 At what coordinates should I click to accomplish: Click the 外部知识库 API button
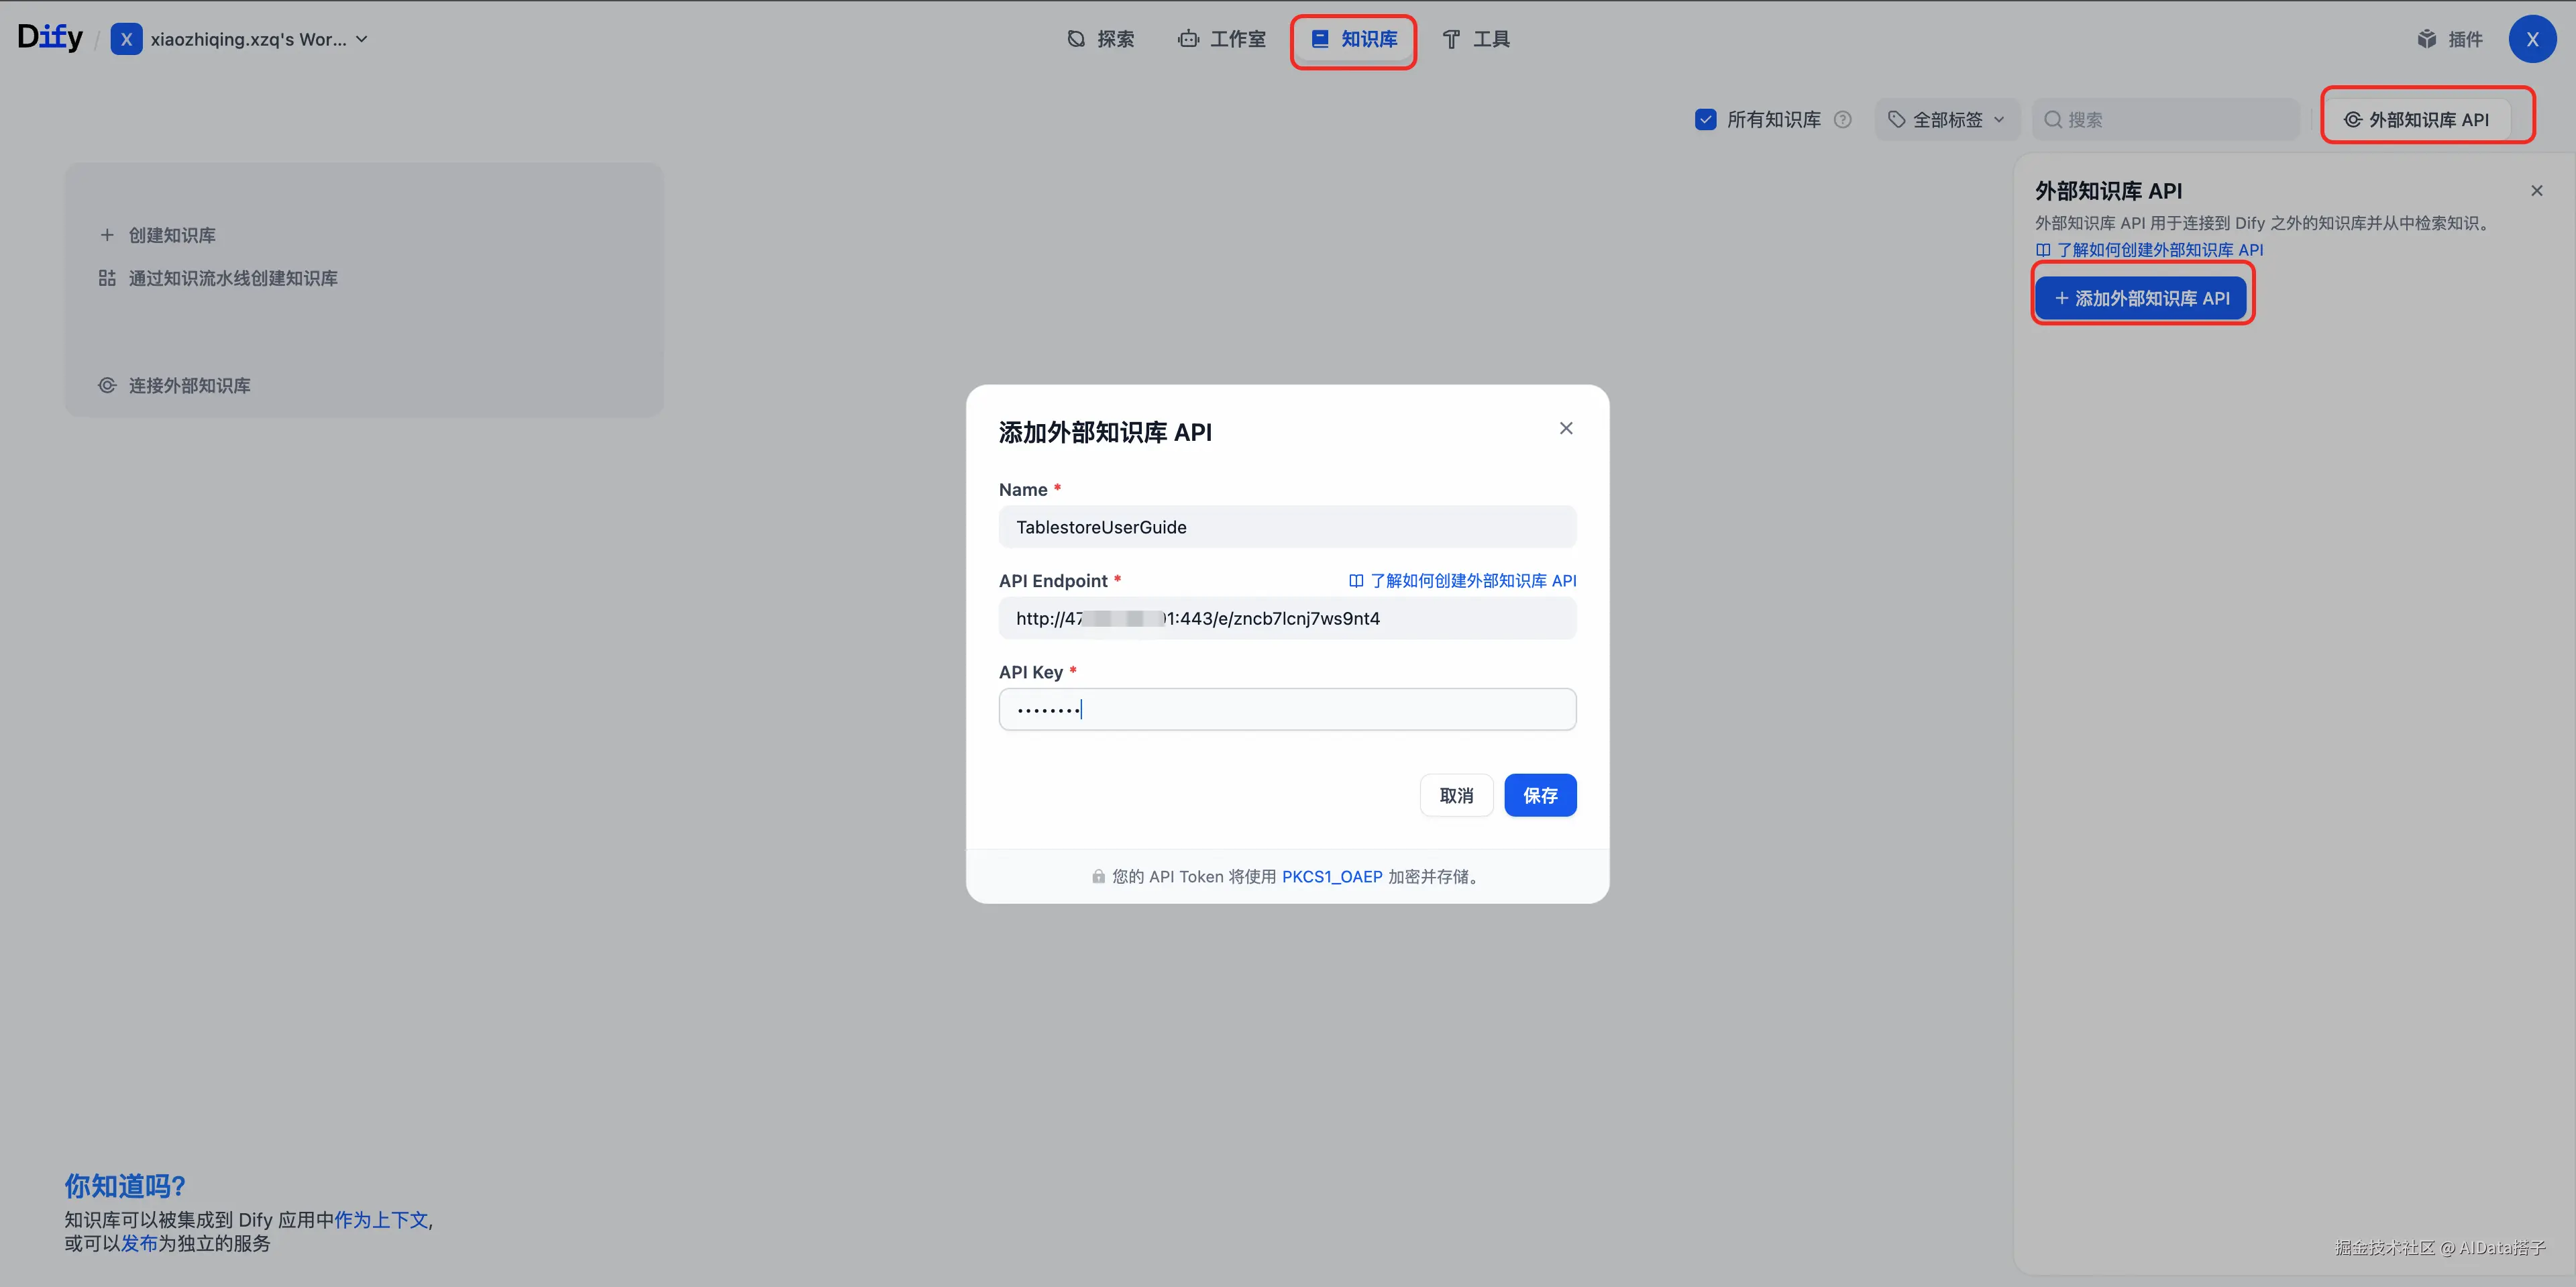point(2417,120)
